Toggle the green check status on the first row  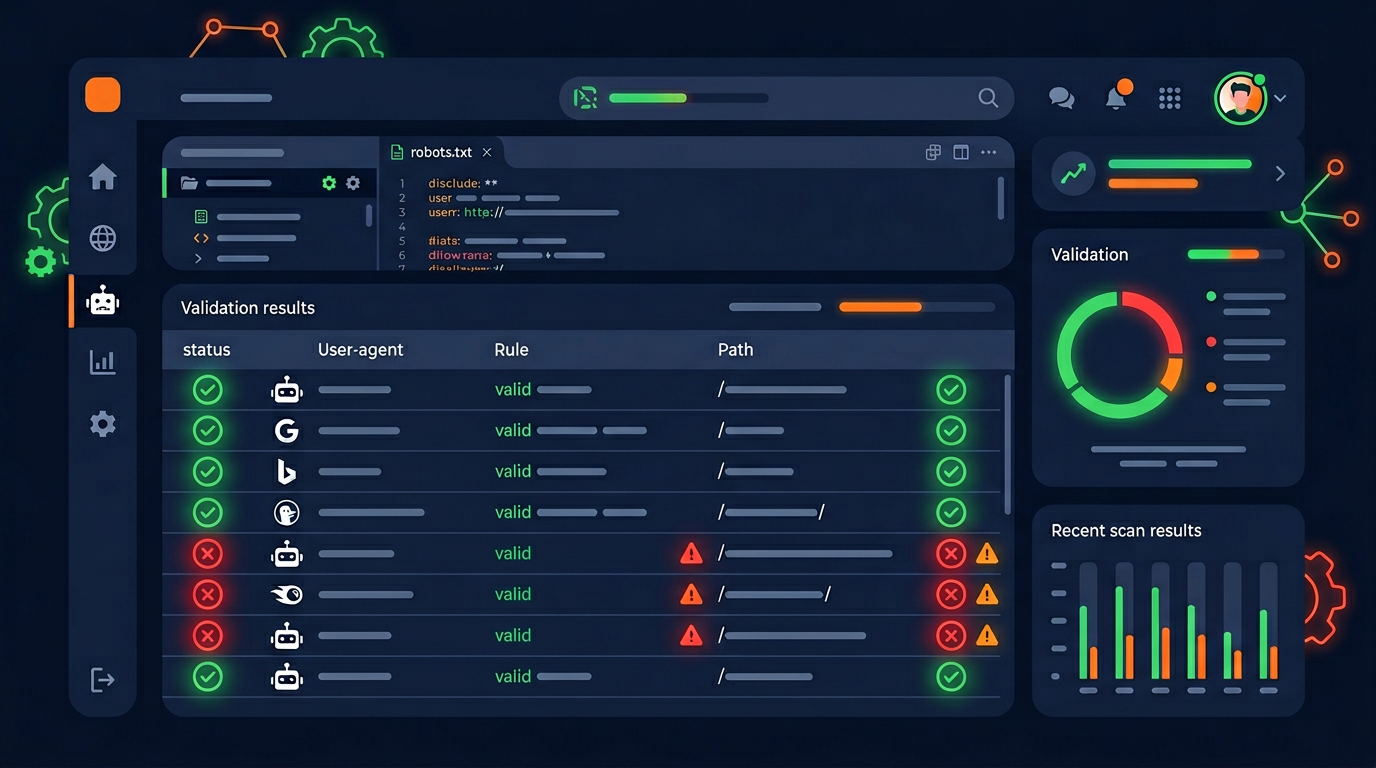coord(207,389)
